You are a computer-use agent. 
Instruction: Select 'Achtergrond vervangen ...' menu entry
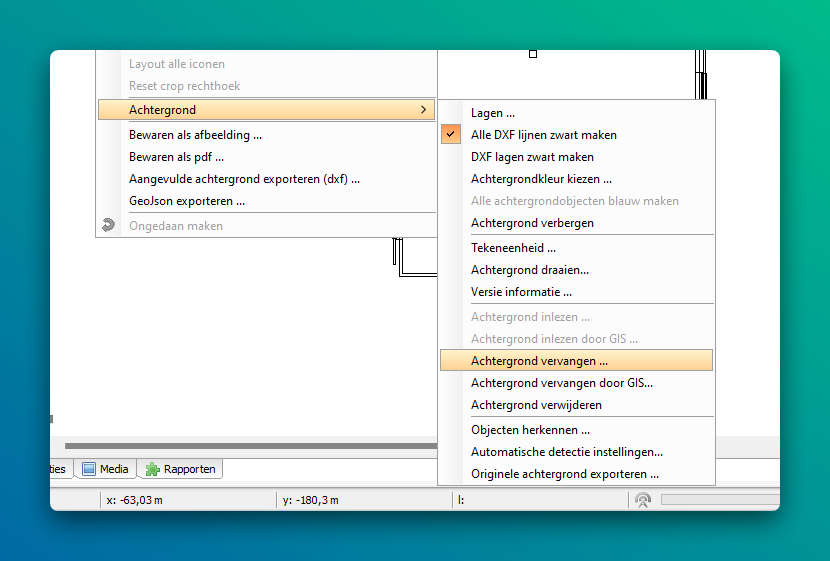pyautogui.click(x=540, y=361)
